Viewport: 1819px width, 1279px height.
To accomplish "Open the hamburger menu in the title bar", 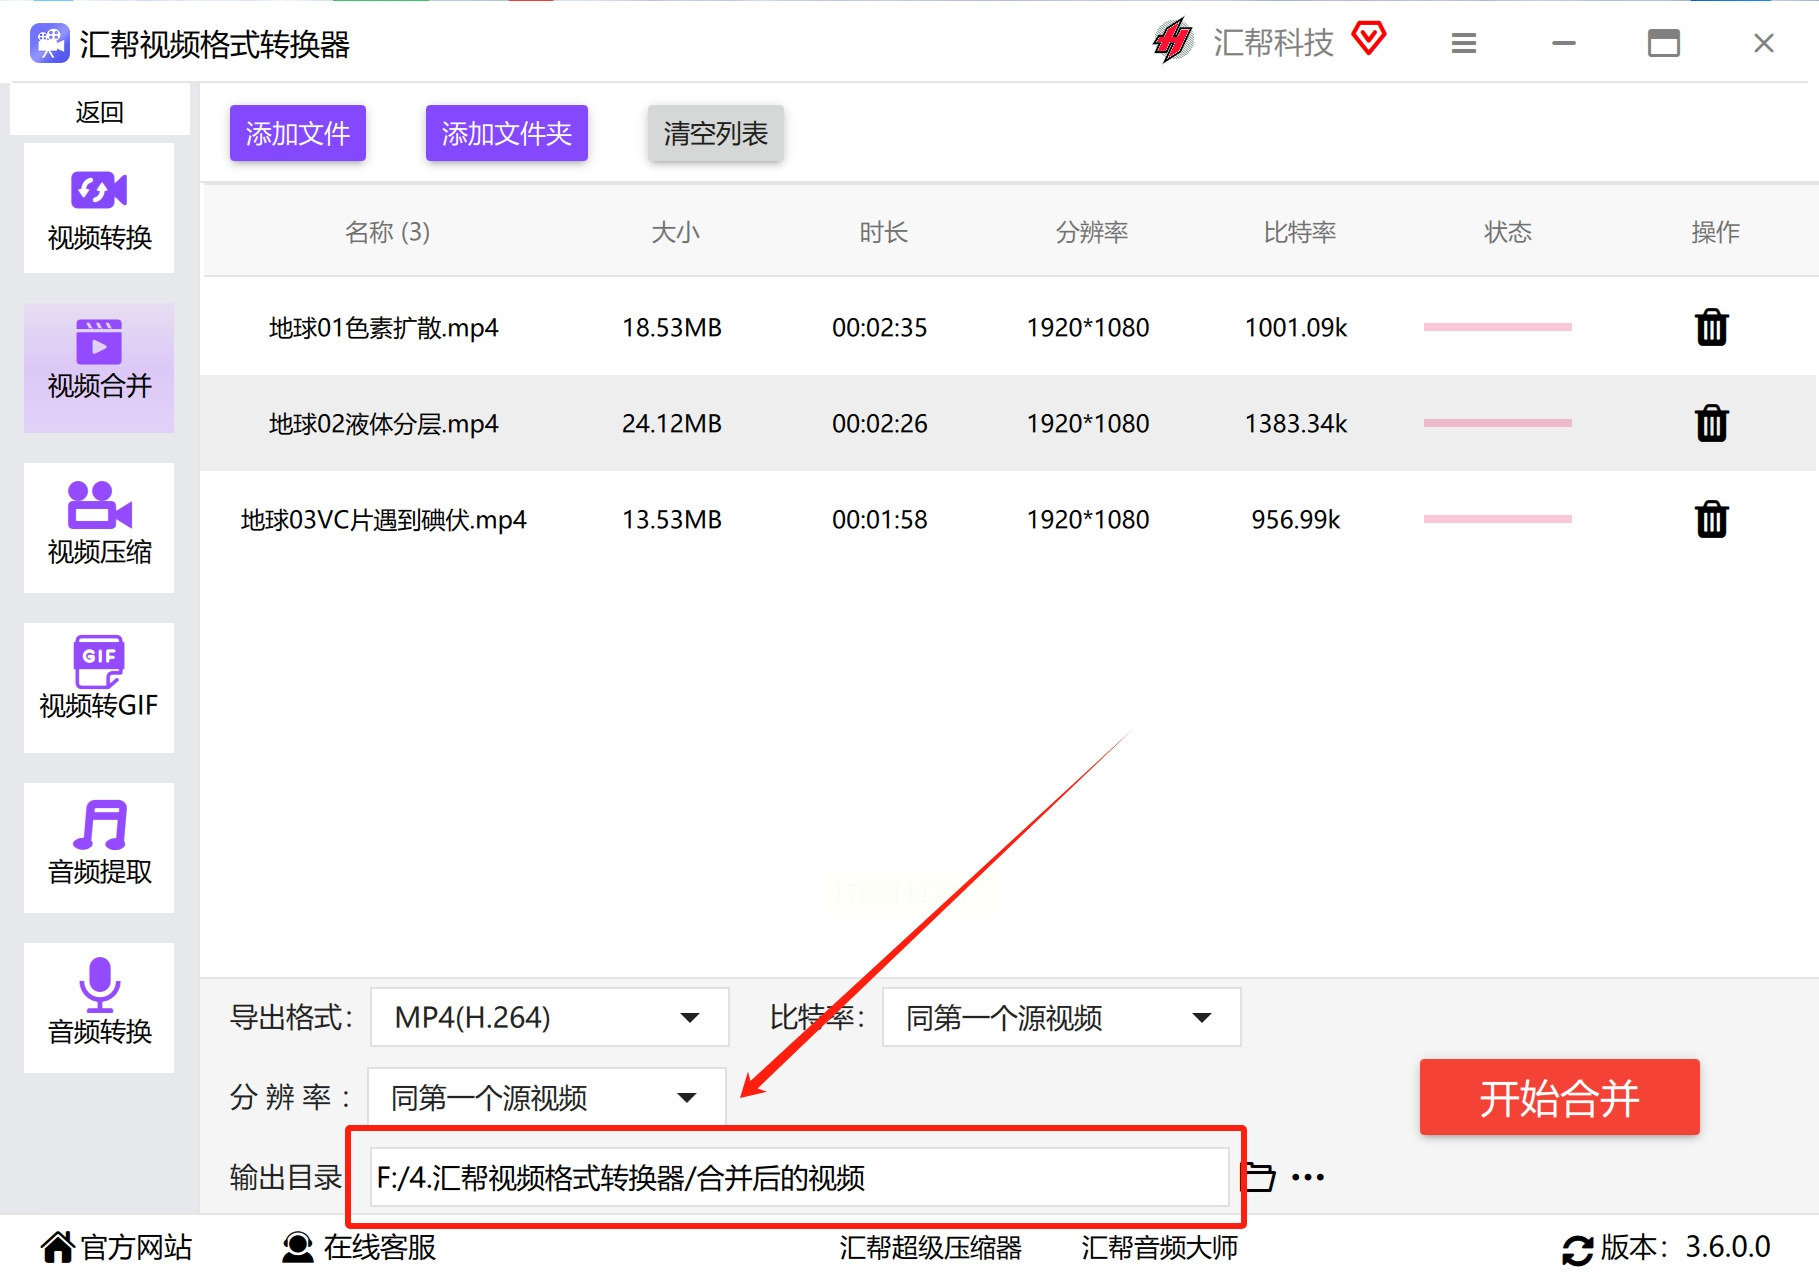I will tap(1463, 44).
